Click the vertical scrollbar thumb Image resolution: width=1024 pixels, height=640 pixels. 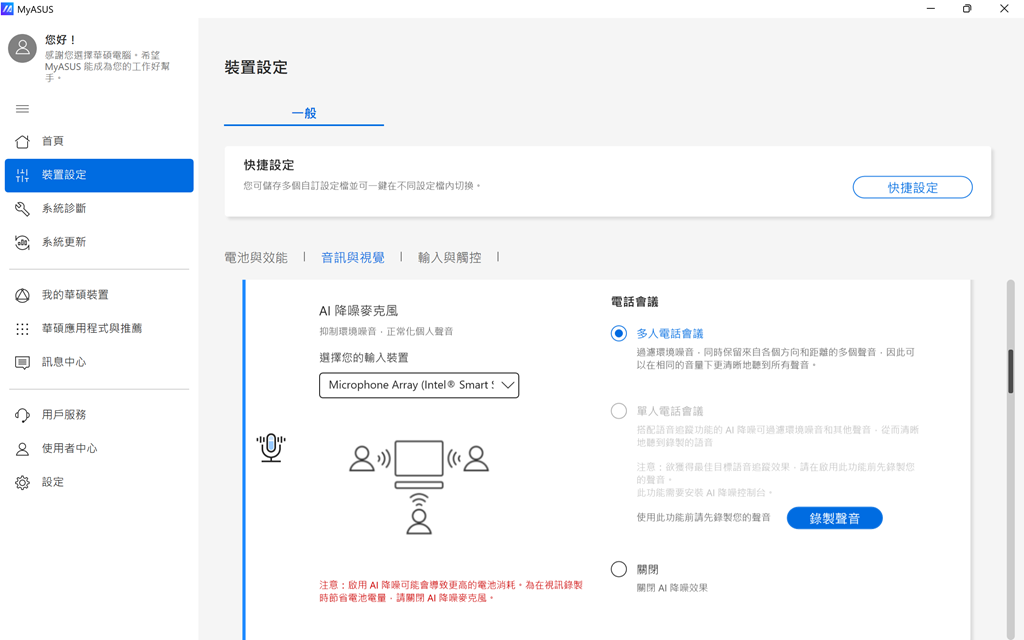(x=1010, y=371)
